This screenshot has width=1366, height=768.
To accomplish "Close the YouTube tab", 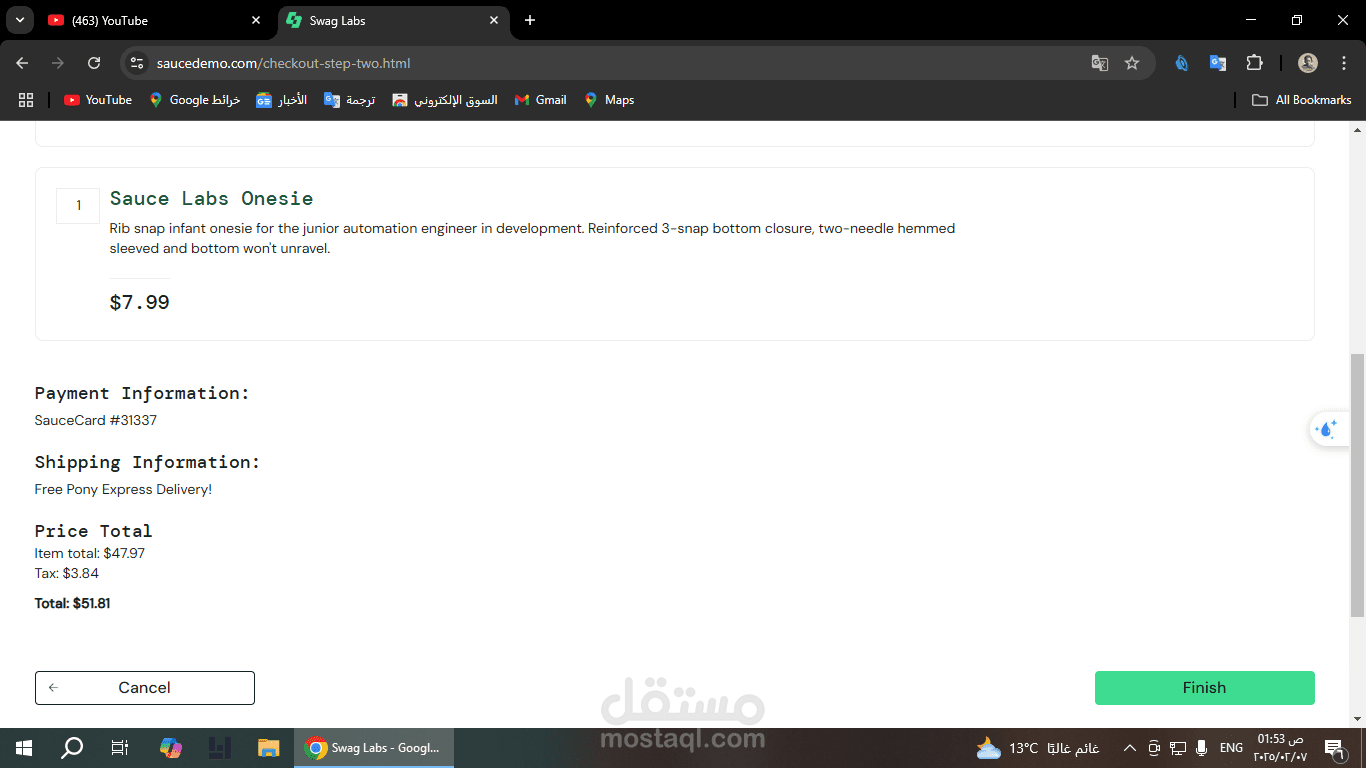I will pos(256,20).
